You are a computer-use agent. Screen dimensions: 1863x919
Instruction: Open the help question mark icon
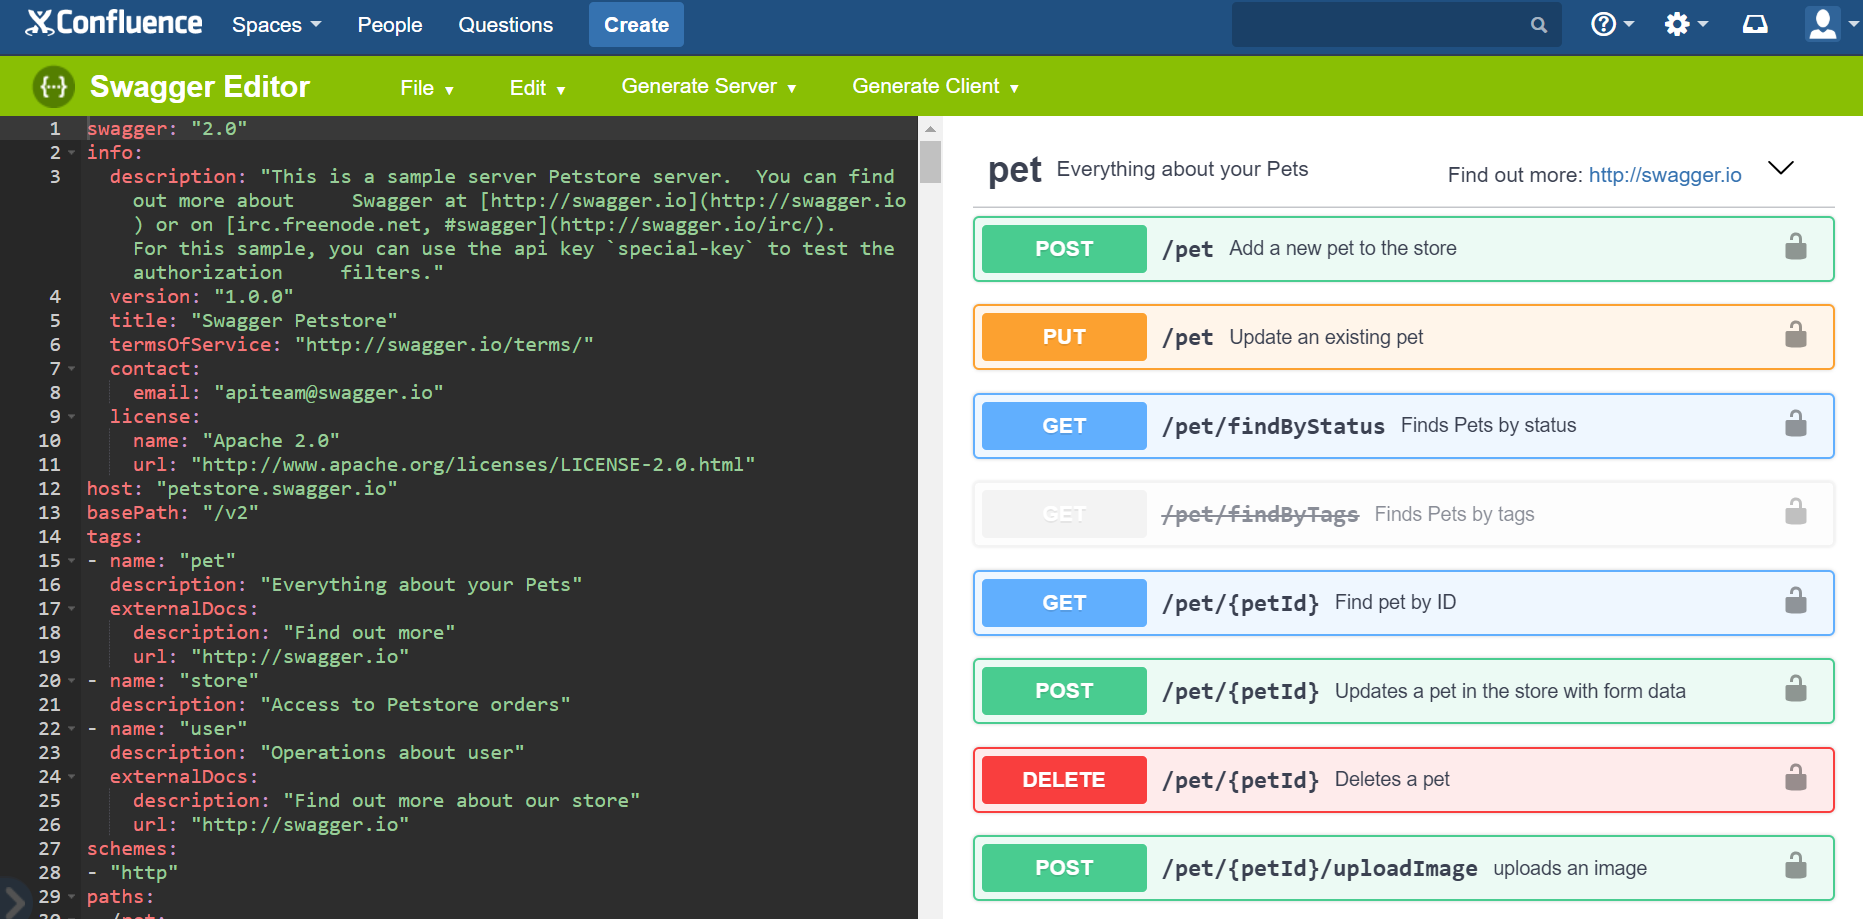tap(1605, 23)
